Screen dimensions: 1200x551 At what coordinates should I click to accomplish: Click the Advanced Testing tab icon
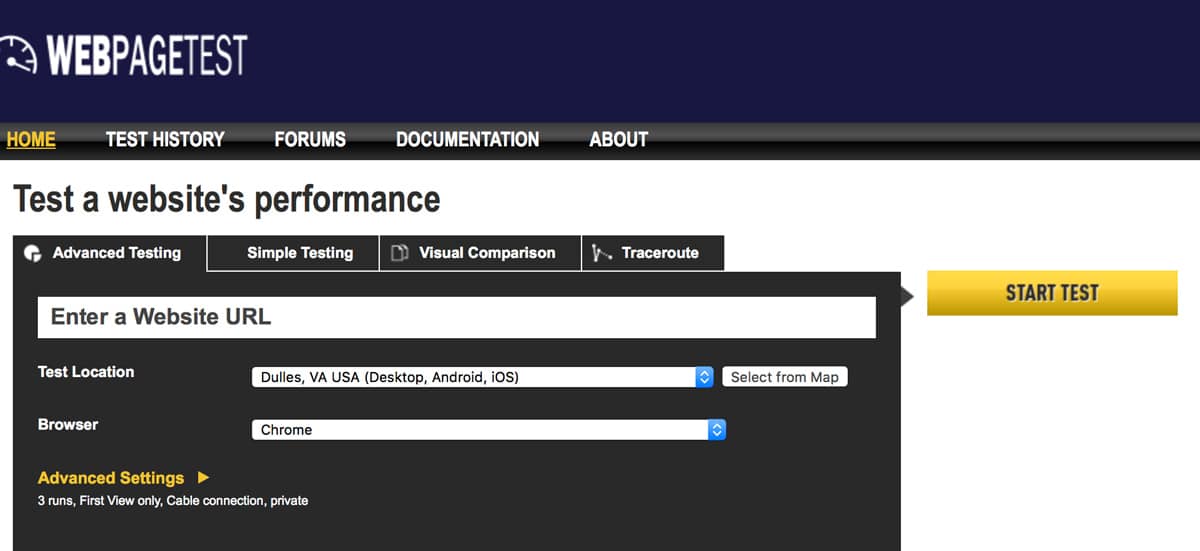[33, 253]
